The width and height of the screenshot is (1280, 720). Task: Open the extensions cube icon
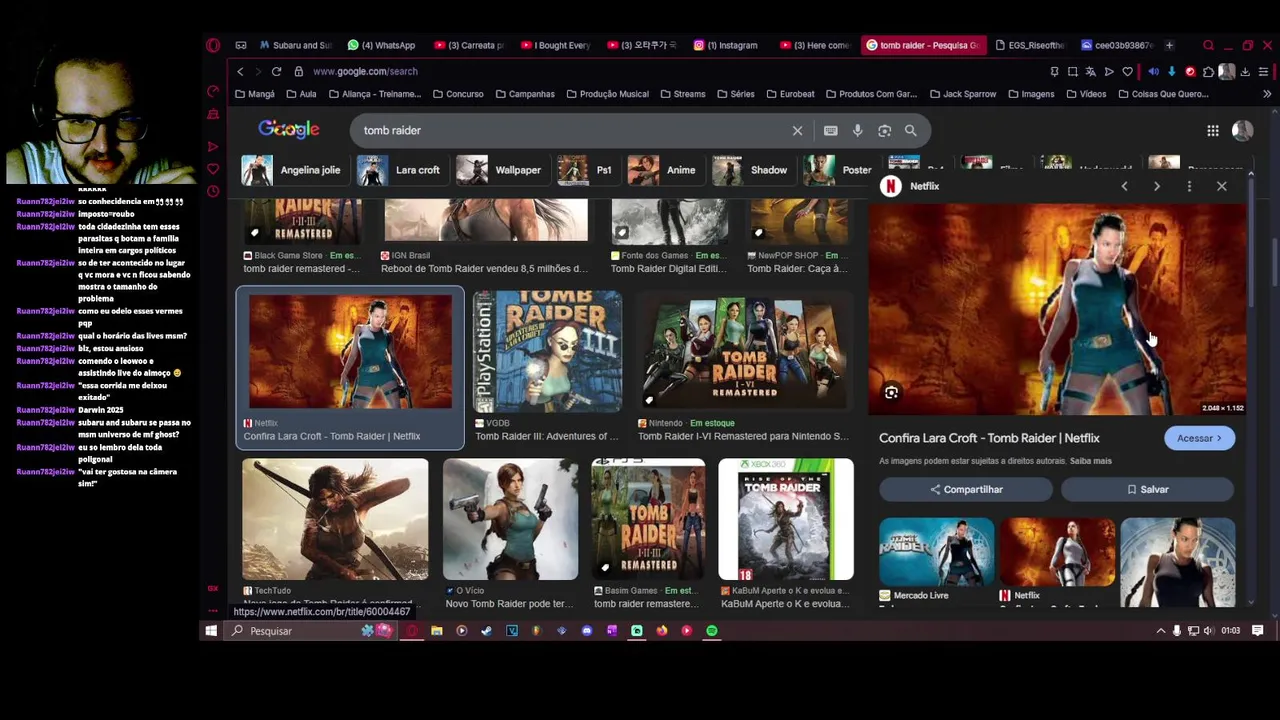pyautogui.click(x=1208, y=72)
